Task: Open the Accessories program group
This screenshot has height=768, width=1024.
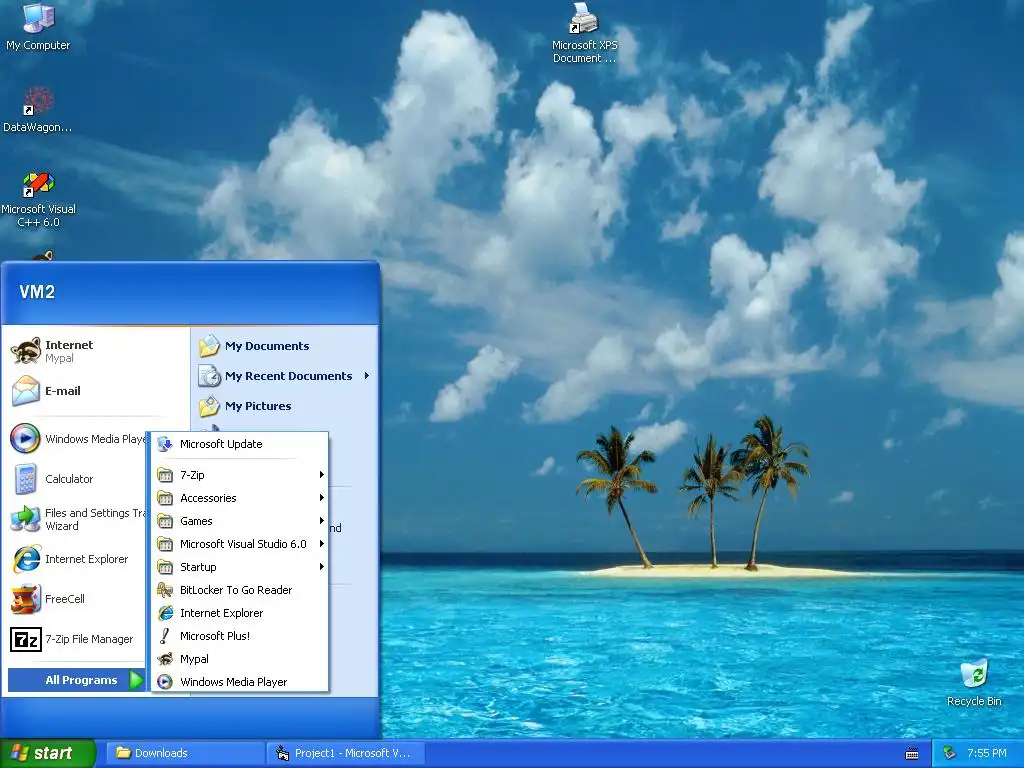Action: point(240,498)
